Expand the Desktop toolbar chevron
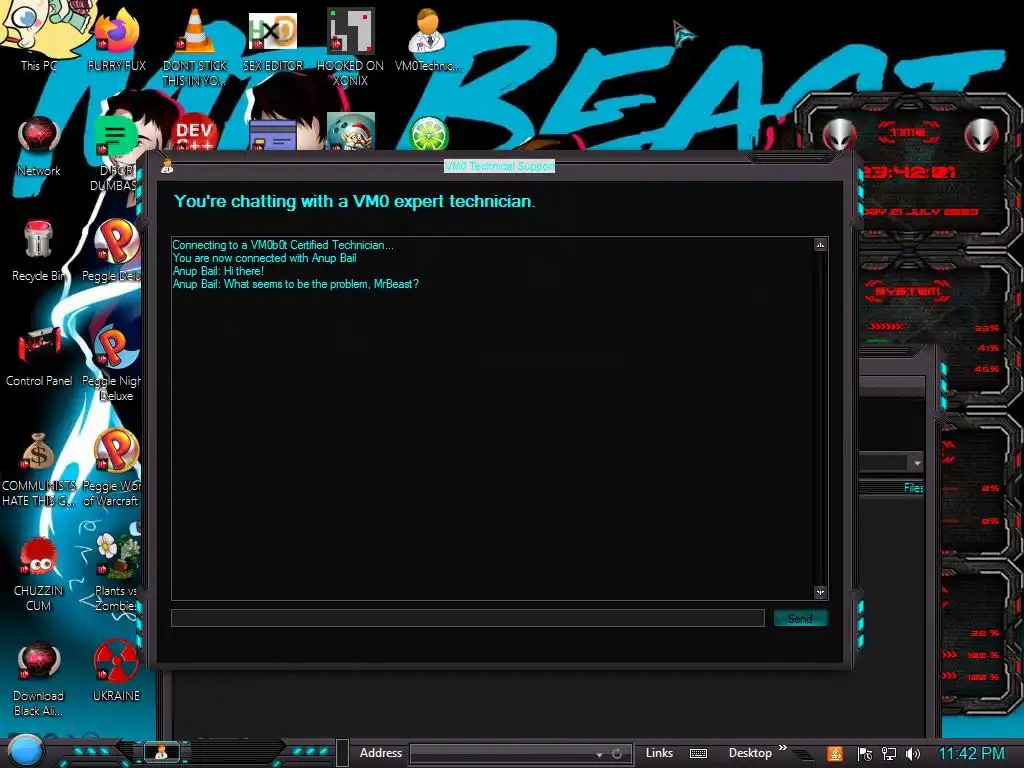This screenshot has height=768, width=1024. tap(782, 748)
